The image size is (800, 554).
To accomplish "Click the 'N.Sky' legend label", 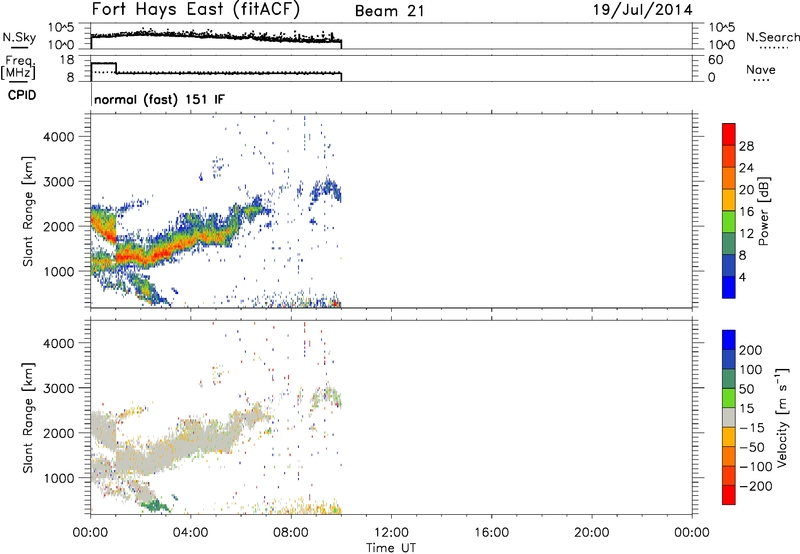I will 19,37.
